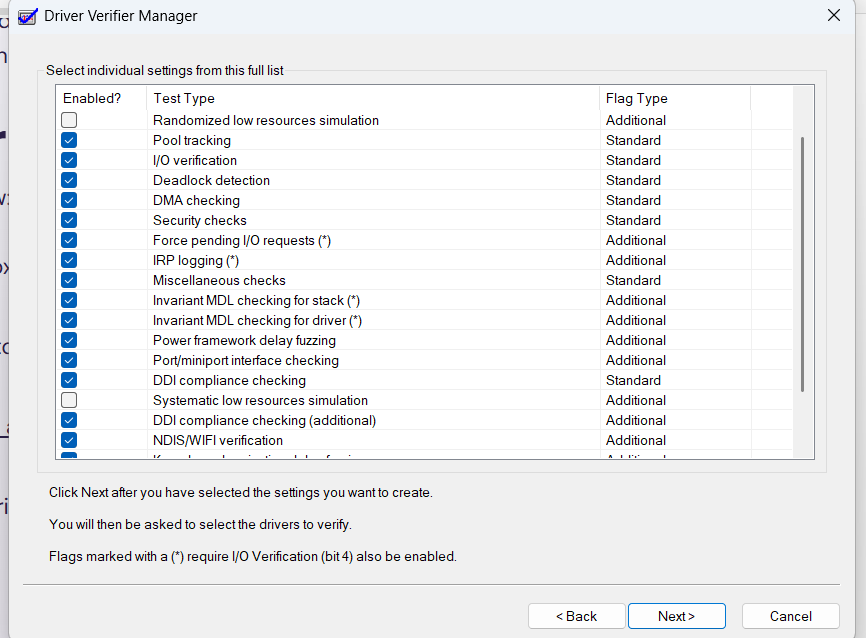
Task: Sort list by Flag Type column header
Action: [x=674, y=98]
